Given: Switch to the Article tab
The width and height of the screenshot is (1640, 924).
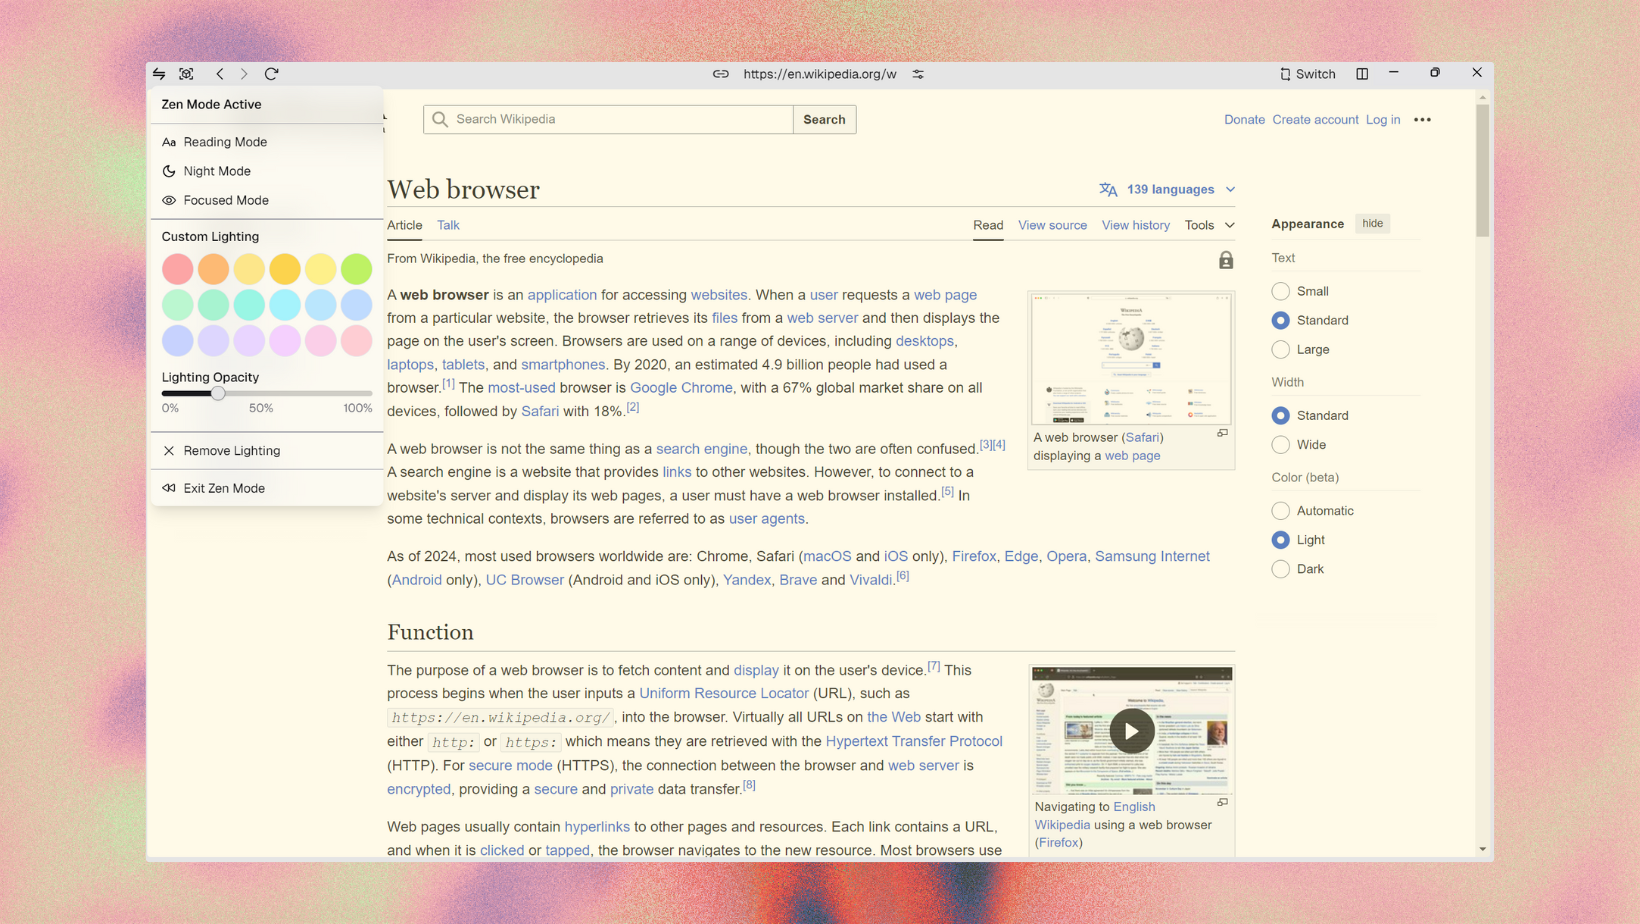Looking at the screenshot, I should [x=405, y=225].
